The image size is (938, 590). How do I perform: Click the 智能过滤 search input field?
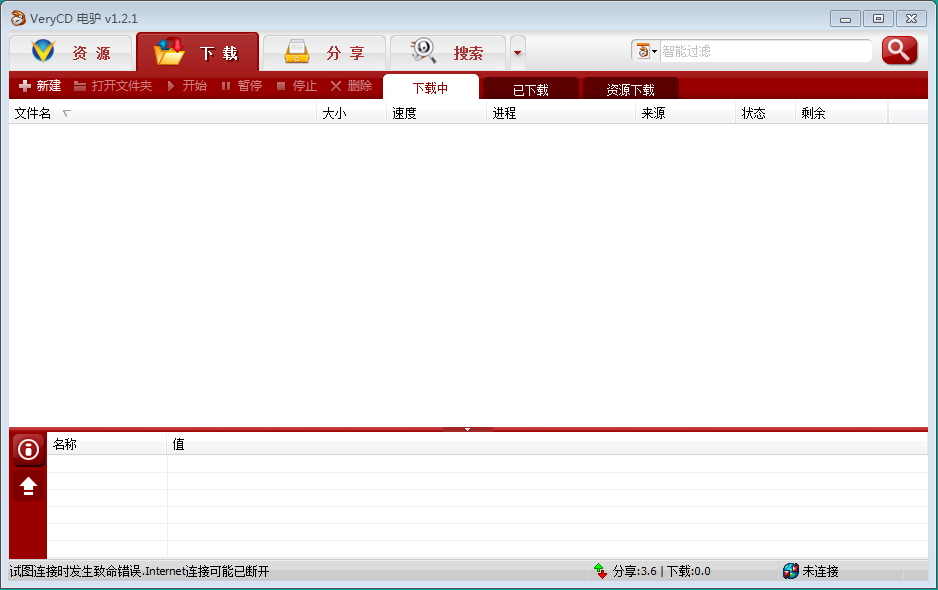tap(764, 51)
